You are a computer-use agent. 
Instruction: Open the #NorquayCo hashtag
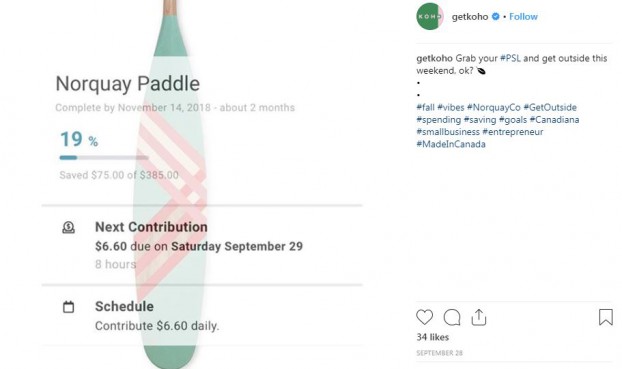click(x=493, y=108)
